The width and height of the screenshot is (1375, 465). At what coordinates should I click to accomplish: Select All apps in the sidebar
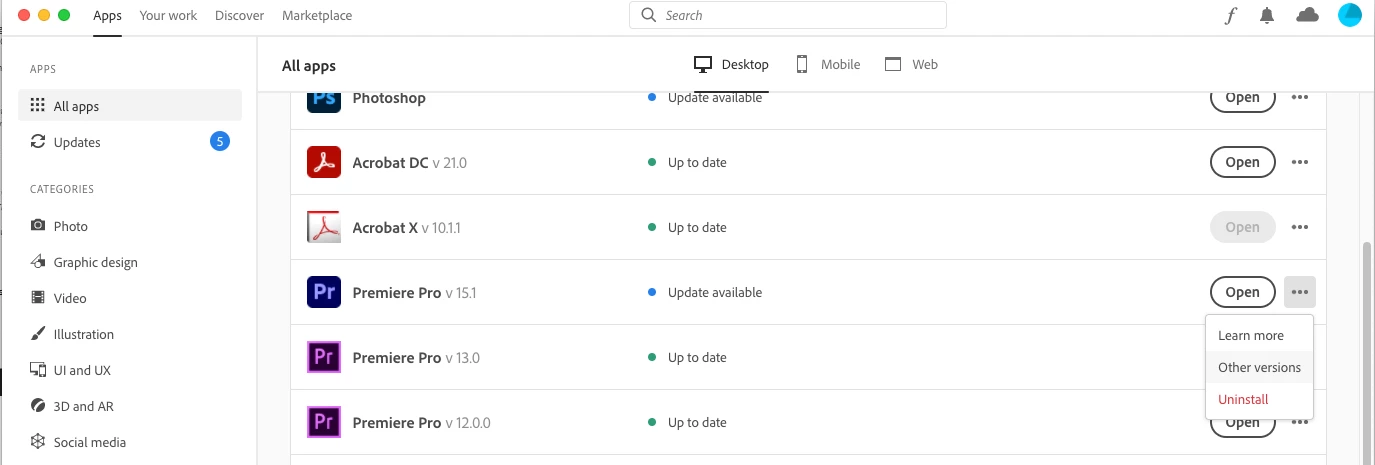click(x=130, y=106)
